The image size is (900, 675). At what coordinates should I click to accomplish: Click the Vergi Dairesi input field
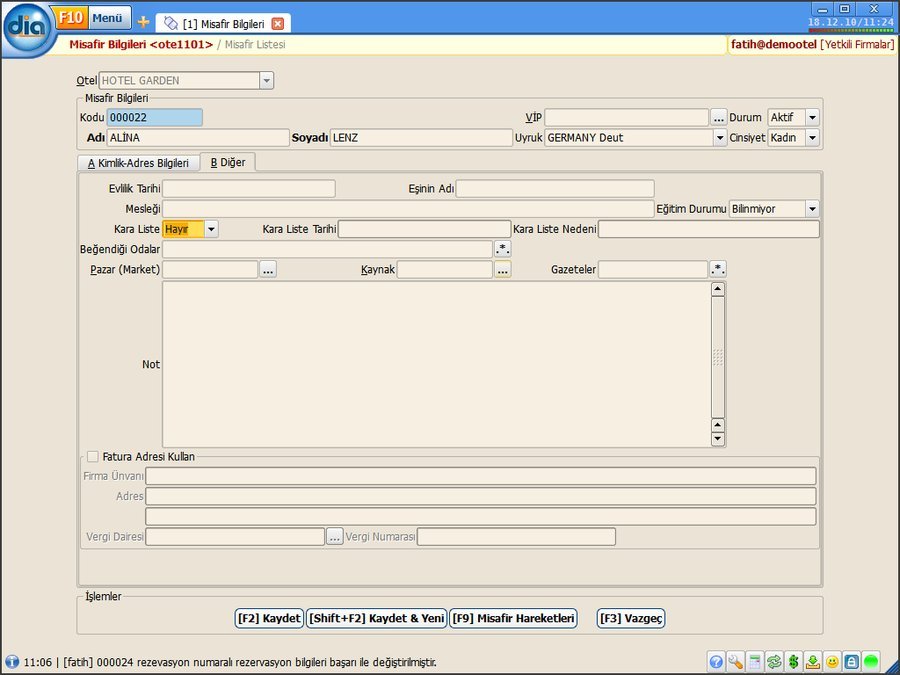coord(235,537)
